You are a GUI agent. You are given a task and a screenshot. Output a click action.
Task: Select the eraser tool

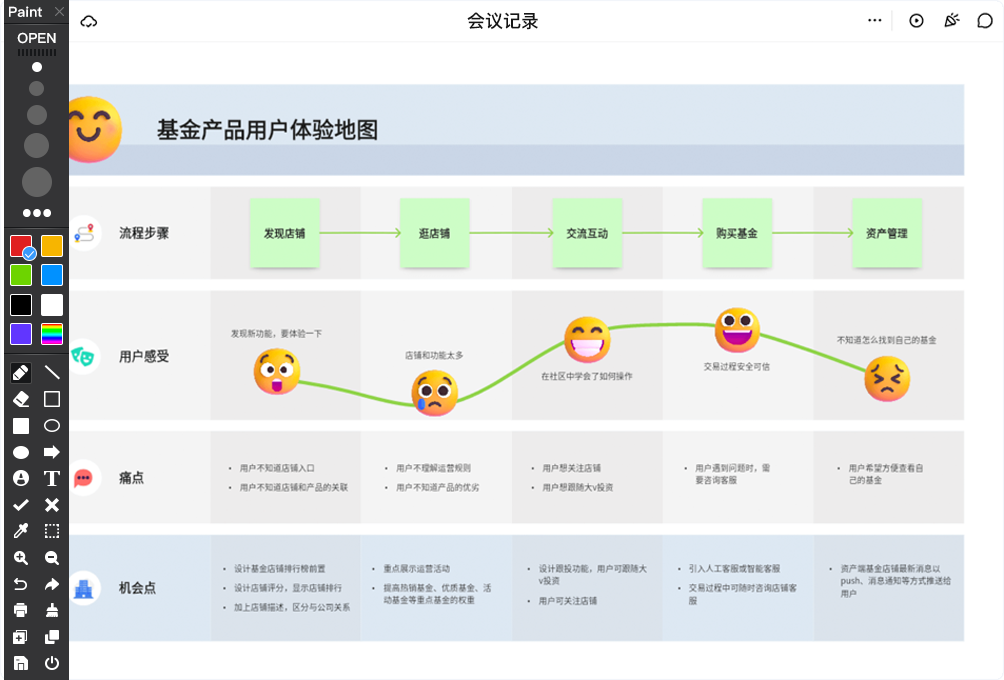tap(21, 399)
